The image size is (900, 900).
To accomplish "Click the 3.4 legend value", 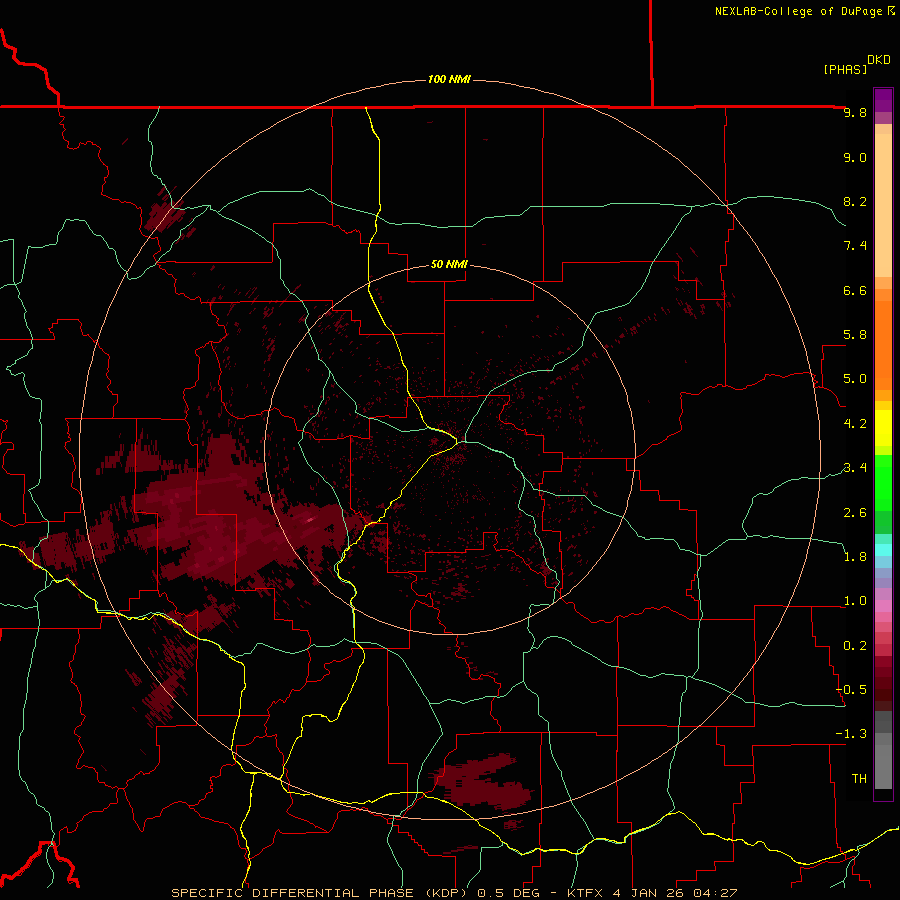I will tap(855, 468).
